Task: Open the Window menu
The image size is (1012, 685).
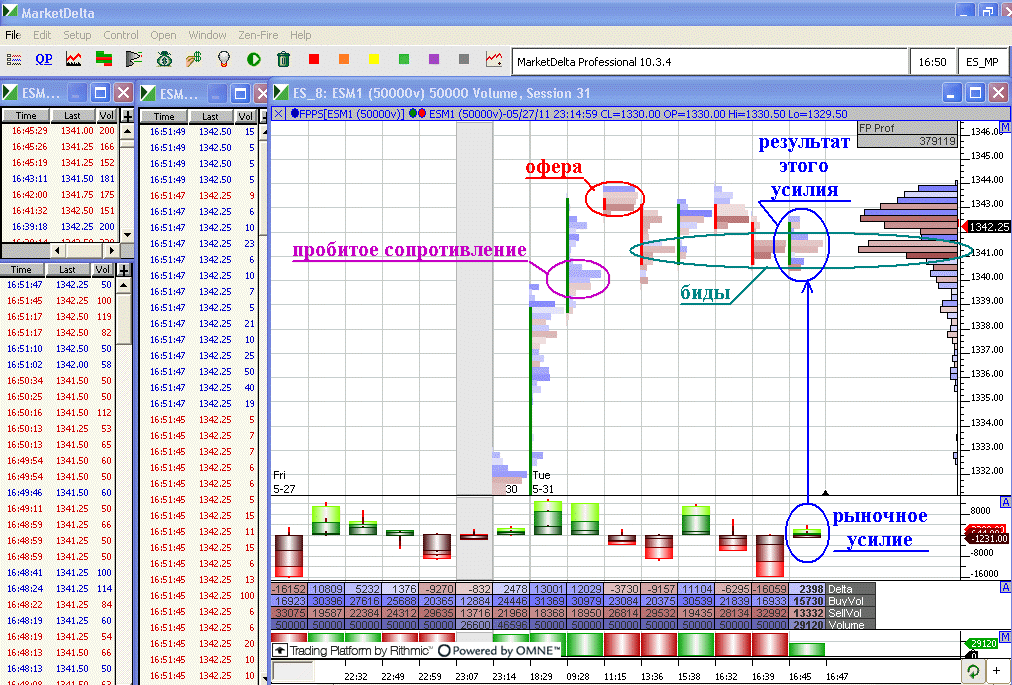Action: (207, 35)
